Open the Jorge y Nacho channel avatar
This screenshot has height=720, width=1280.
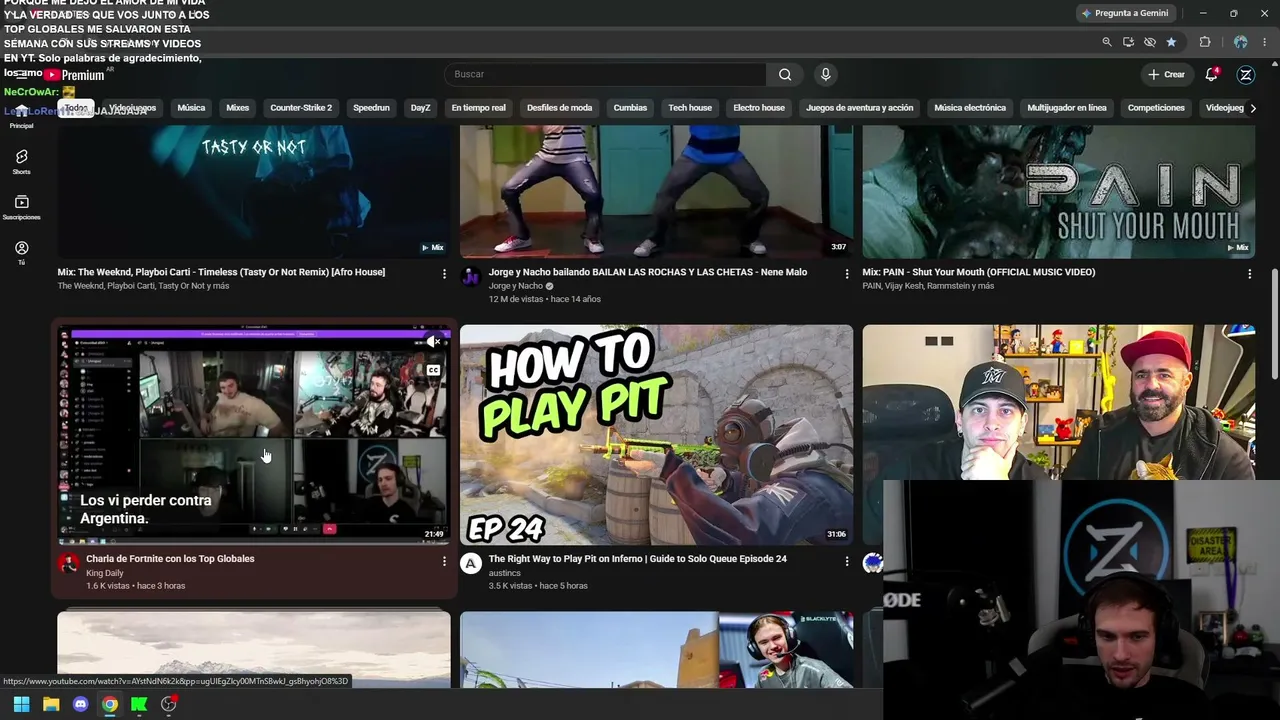[x=471, y=277]
